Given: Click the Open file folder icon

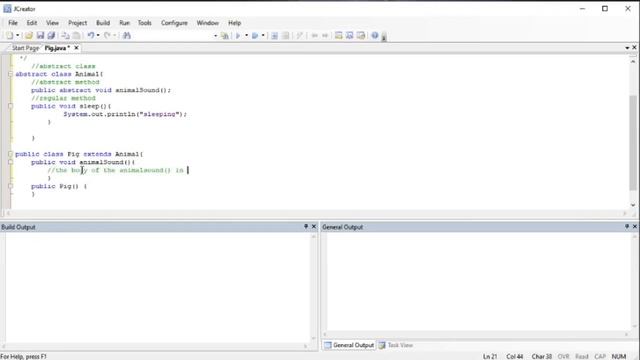Looking at the screenshot, I should point(29,36).
